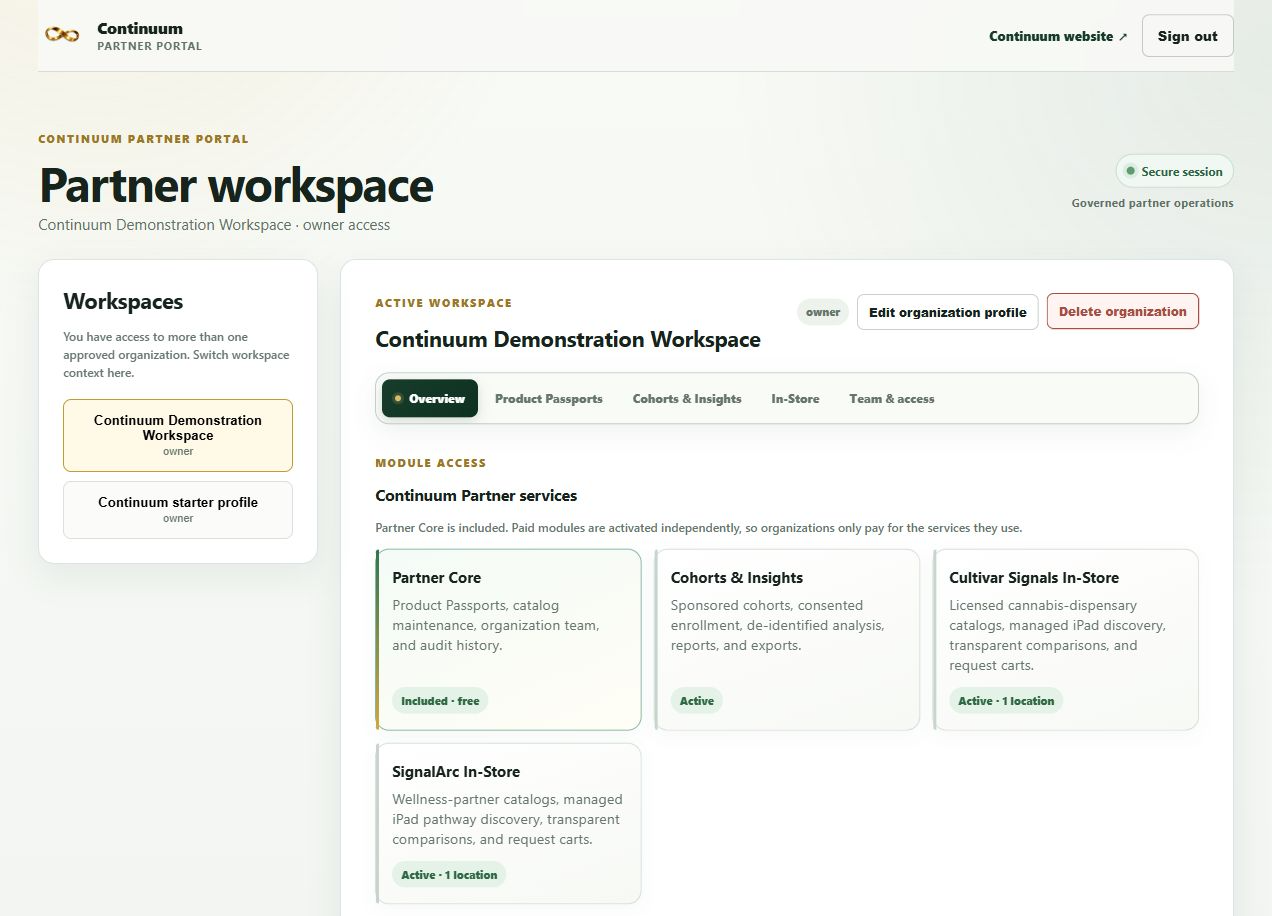This screenshot has height=916, width=1272.
Task: Click 'Continuum Partner services' heading
Action: [x=476, y=495]
